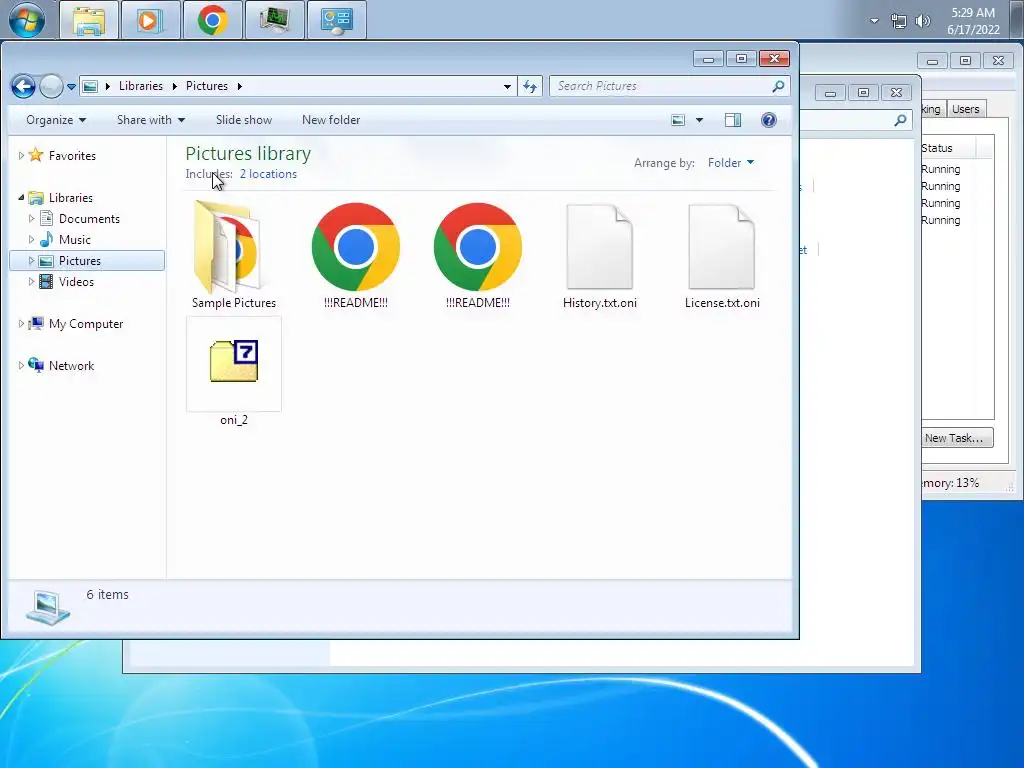The height and width of the screenshot is (768, 1024).
Task: Open Google Chrome from the taskbar
Action: [212, 20]
